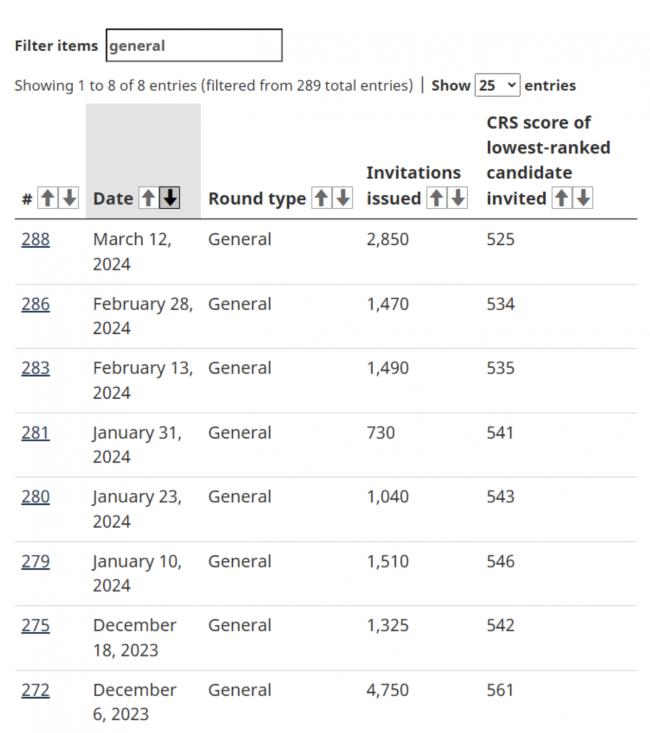Click the active Date descending sort arrow
The width and height of the screenshot is (650, 733).
(x=170, y=198)
